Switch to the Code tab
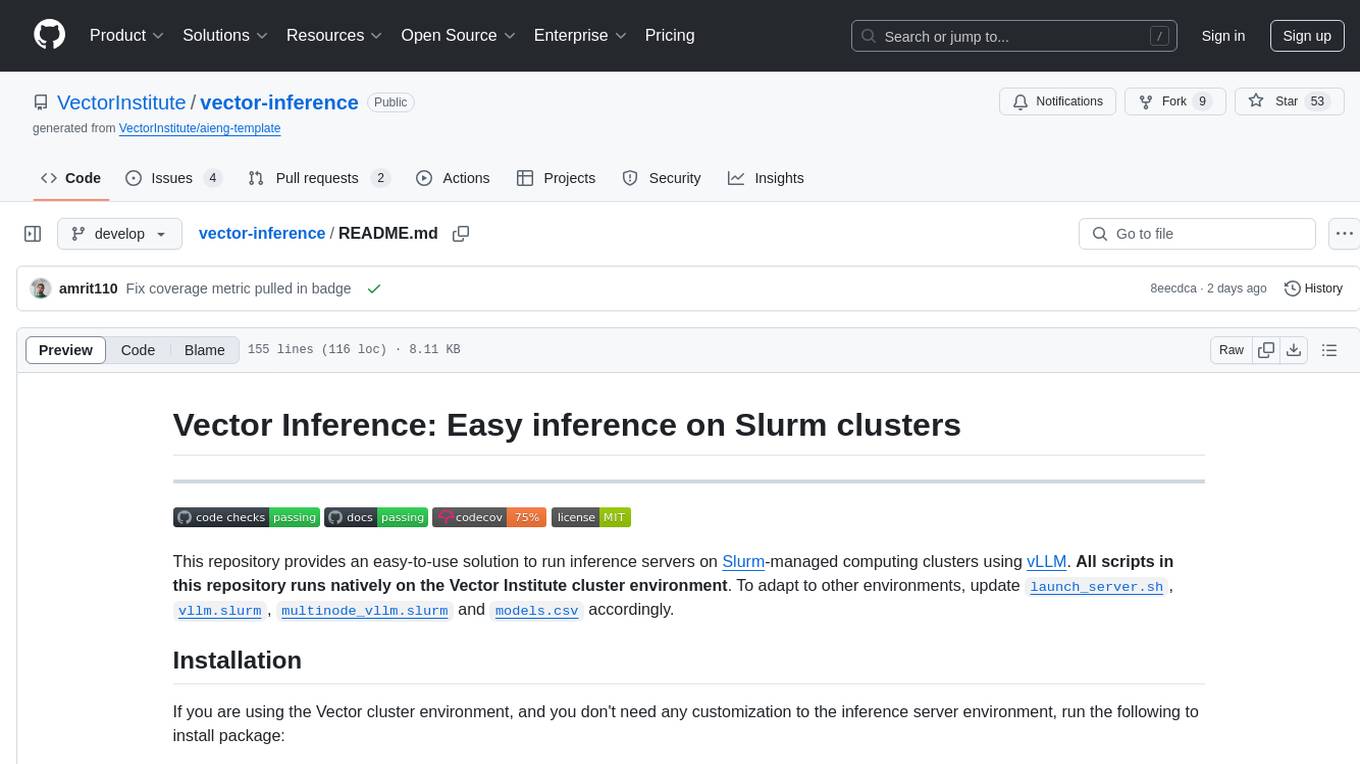Image resolution: width=1360 pixels, height=764 pixels. pos(71,178)
